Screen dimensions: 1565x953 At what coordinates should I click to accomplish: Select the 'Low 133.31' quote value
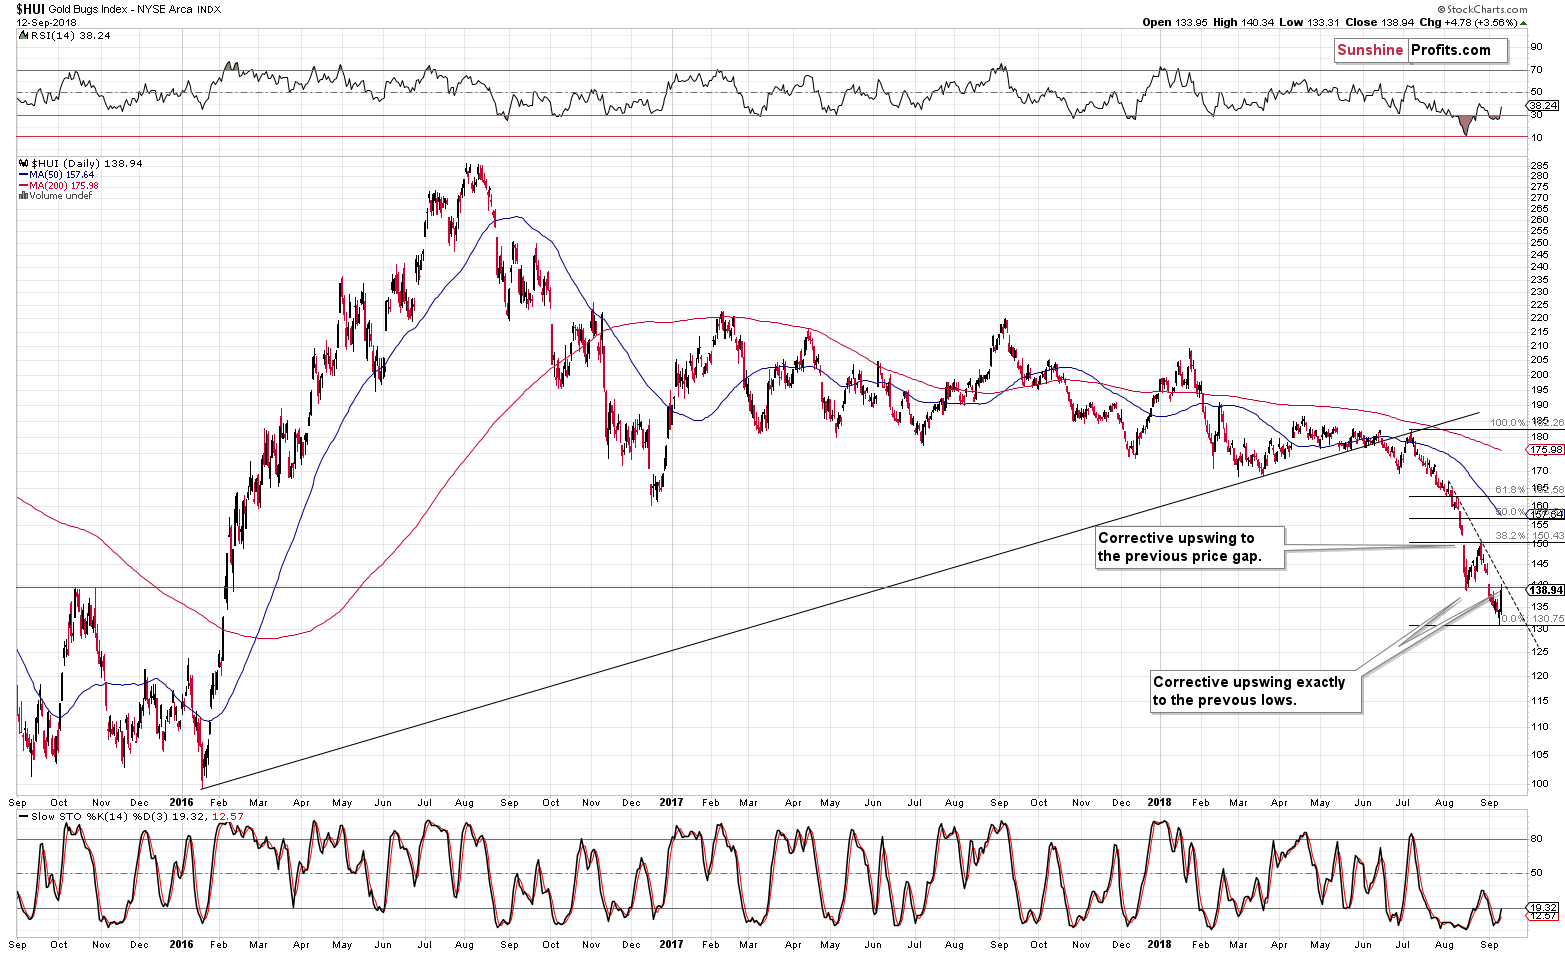click(x=1307, y=22)
